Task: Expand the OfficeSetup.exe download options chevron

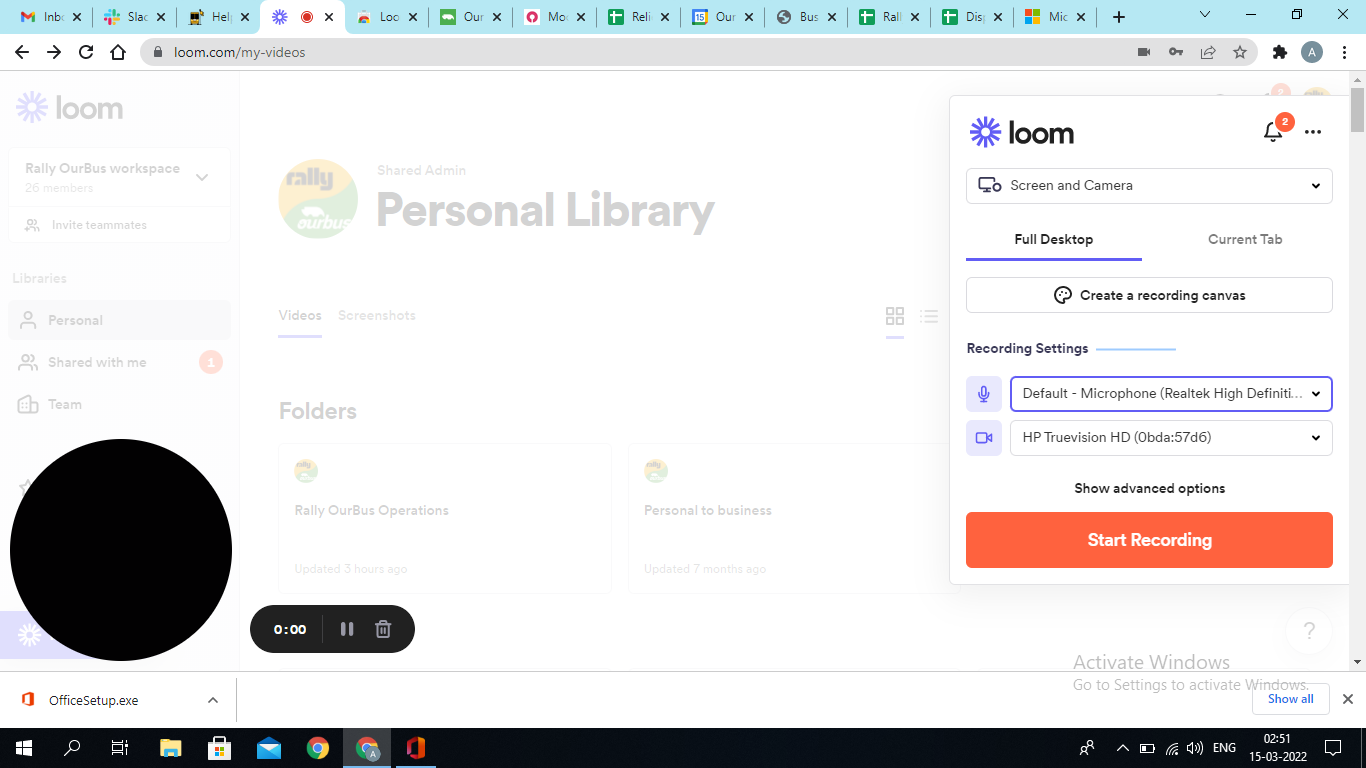Action: pyautogui.click(x=213, y=700)
